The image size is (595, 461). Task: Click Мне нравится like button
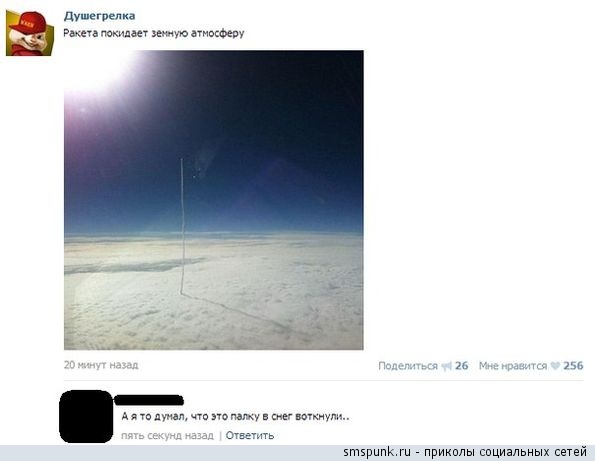coord(513,366)
